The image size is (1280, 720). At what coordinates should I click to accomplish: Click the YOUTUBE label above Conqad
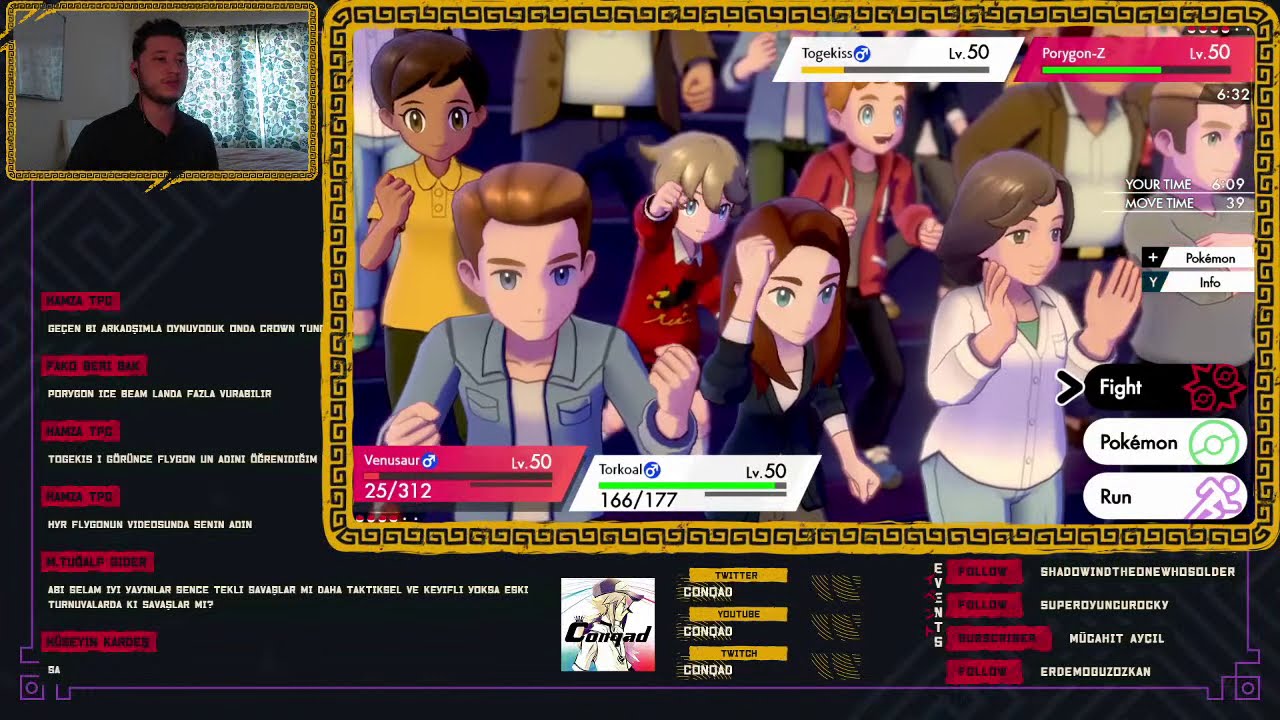[x=738, y=614]
